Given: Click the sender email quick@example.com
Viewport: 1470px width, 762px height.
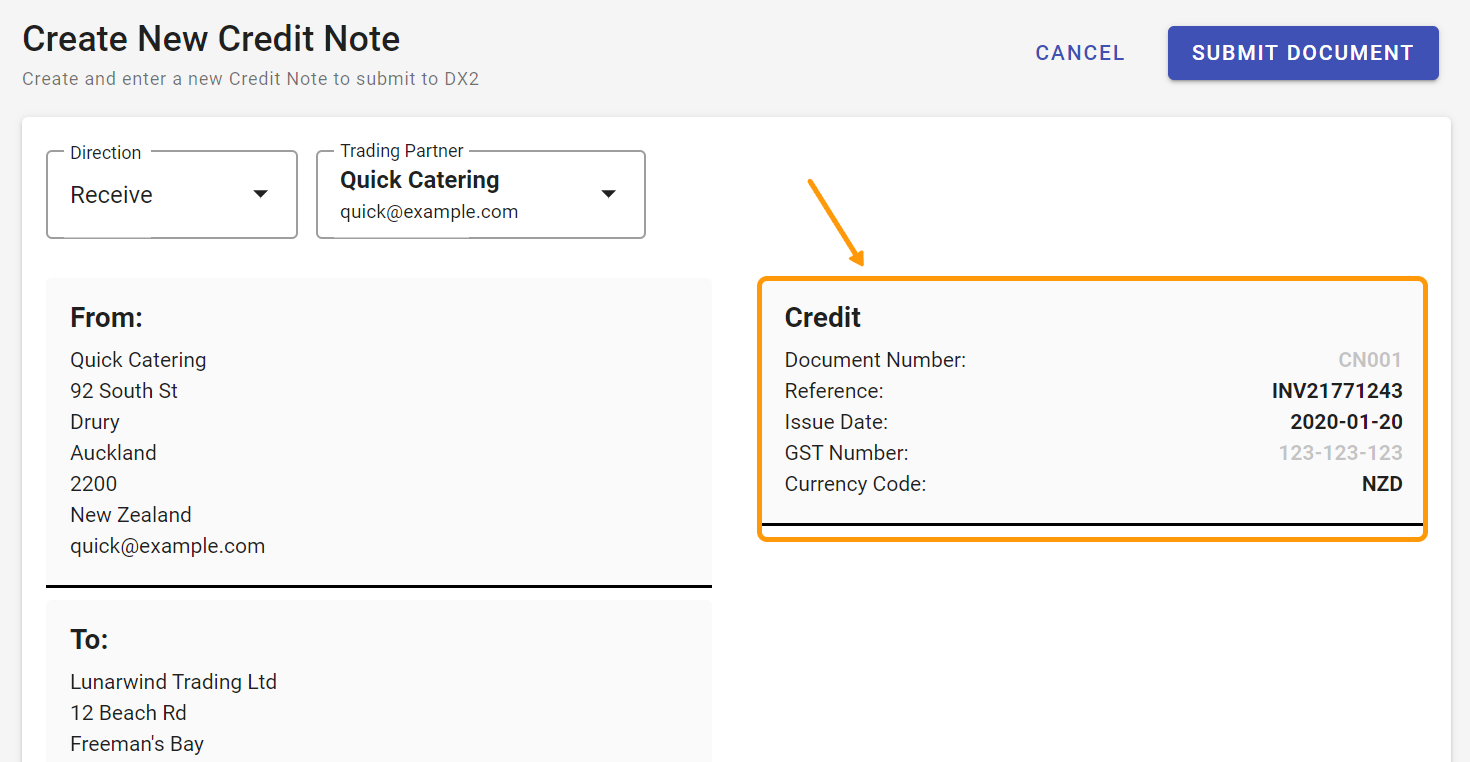Looking at the screenshot, I should [167, 545].
